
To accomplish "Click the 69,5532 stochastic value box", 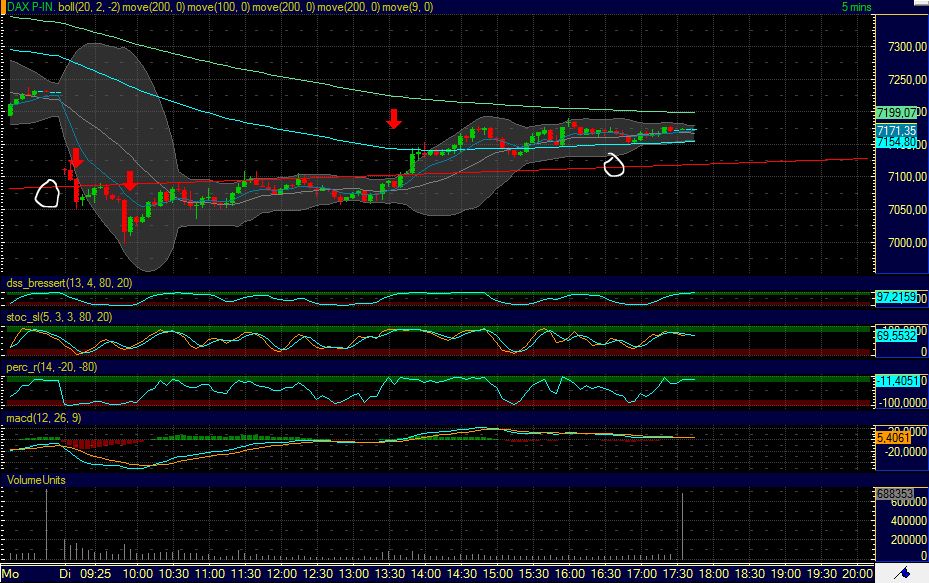I will pos(897,334).
